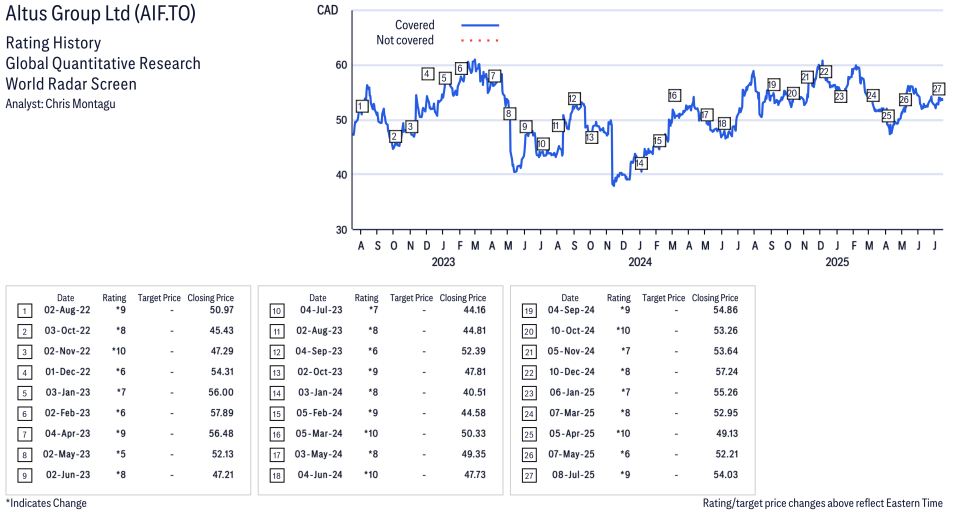Click the date 04-Sep-24
Image resolution: width=954 pixels, height=510 pixels.
coord(571,310)
